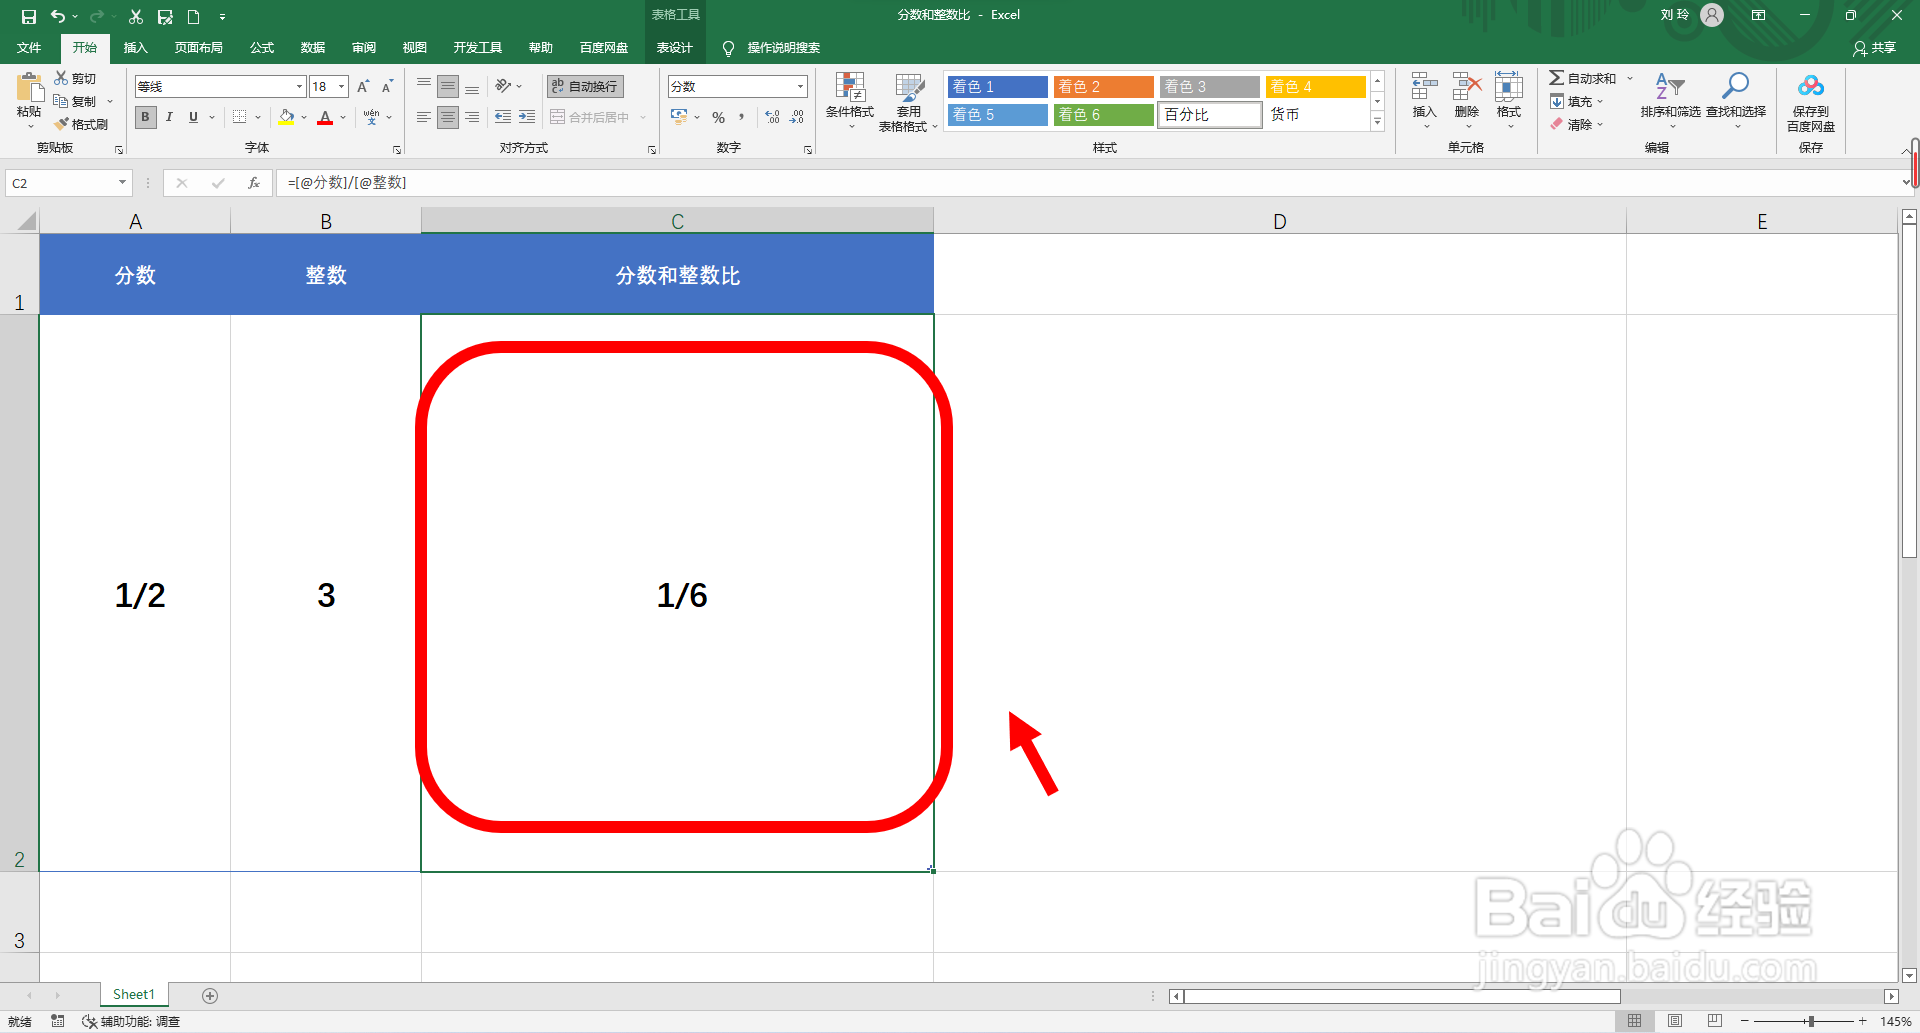Image resolution: width=1920 pixels, height=1033 pixels.
Task: Open the font color dropdown arrow
Action: (x=343, y=117)
